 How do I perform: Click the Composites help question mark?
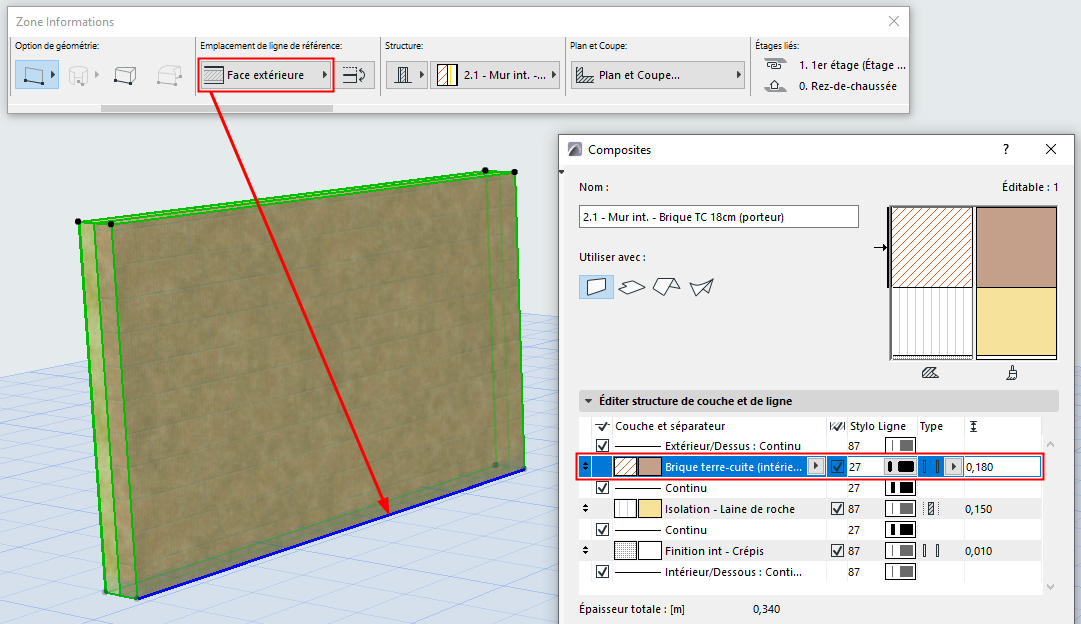(x=1006, y=149)
